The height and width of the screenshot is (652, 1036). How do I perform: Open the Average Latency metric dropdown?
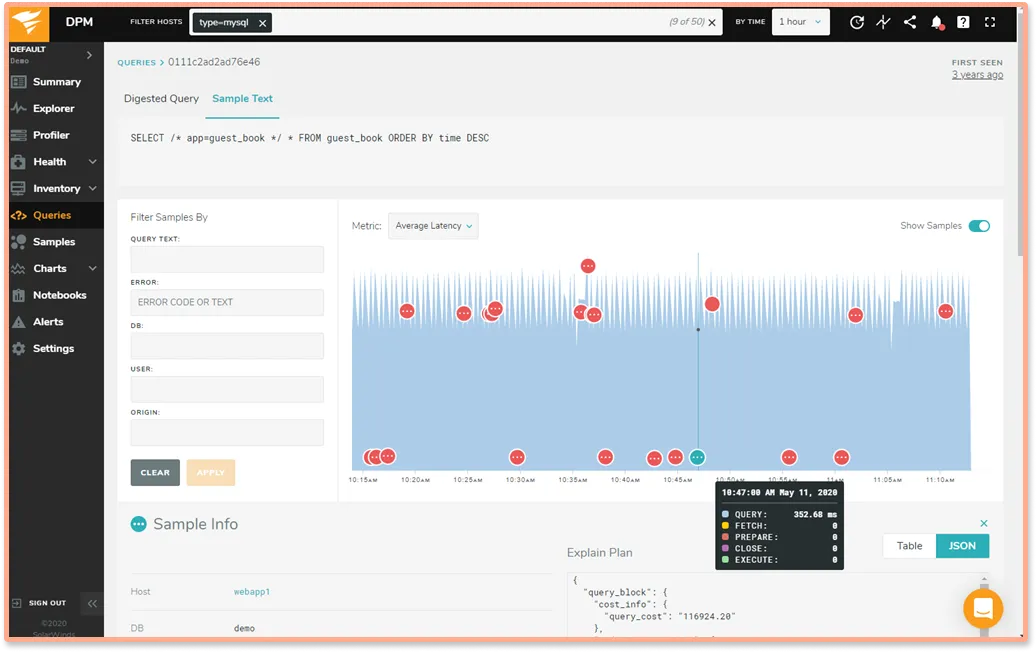(x=433, y=226)
